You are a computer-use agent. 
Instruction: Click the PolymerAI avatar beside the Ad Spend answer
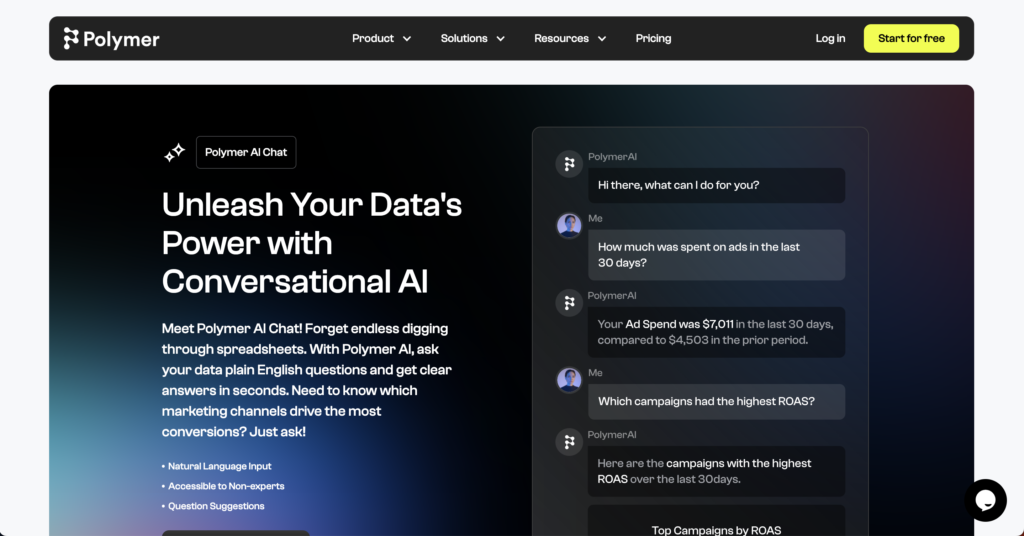tap(569, 302)
